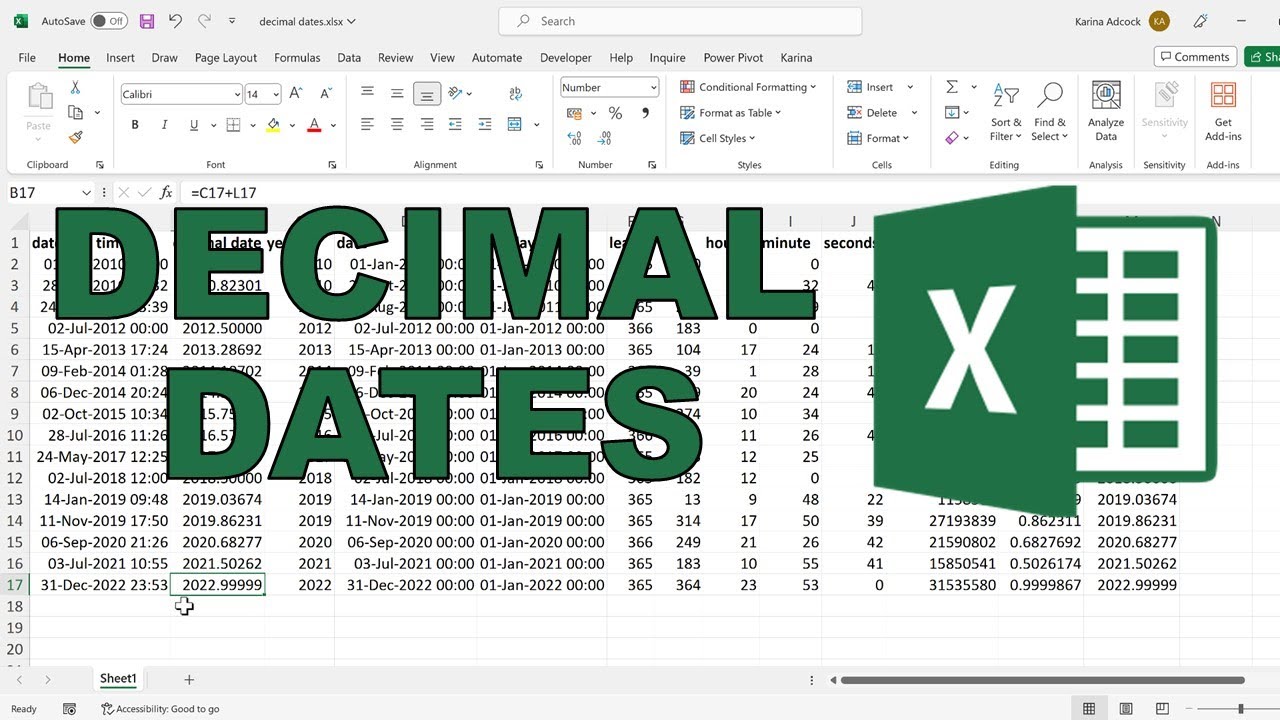Open the font name Calibri dropdown
1280x720 pixels.
coord(237,94)
